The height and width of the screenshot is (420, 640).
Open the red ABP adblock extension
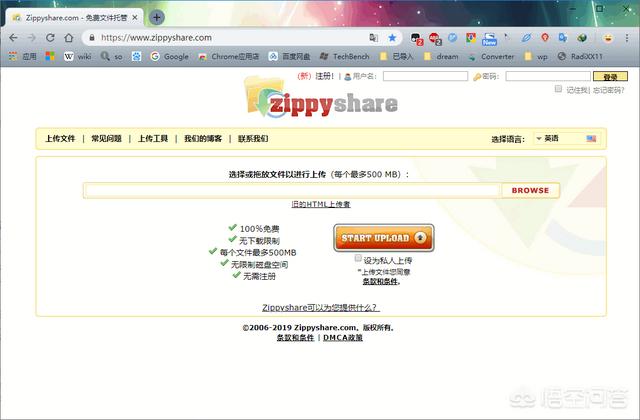435,39
